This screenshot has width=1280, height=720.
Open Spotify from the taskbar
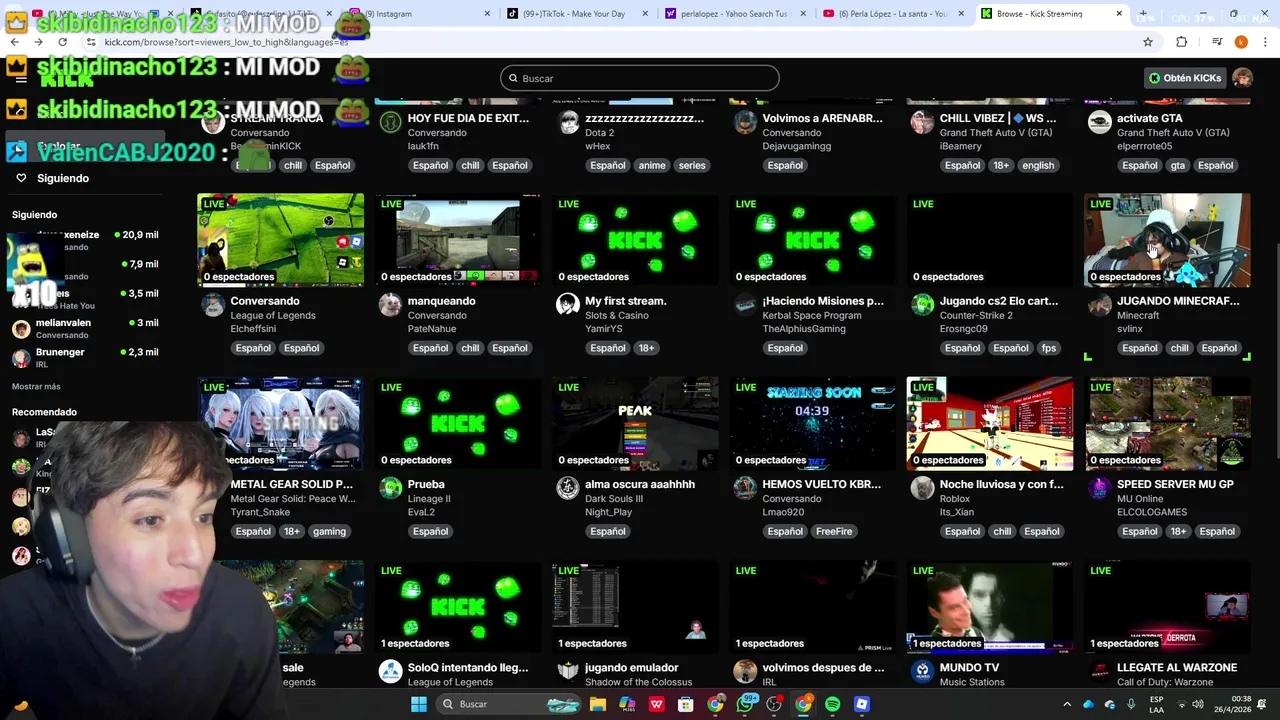coord(833,704)
